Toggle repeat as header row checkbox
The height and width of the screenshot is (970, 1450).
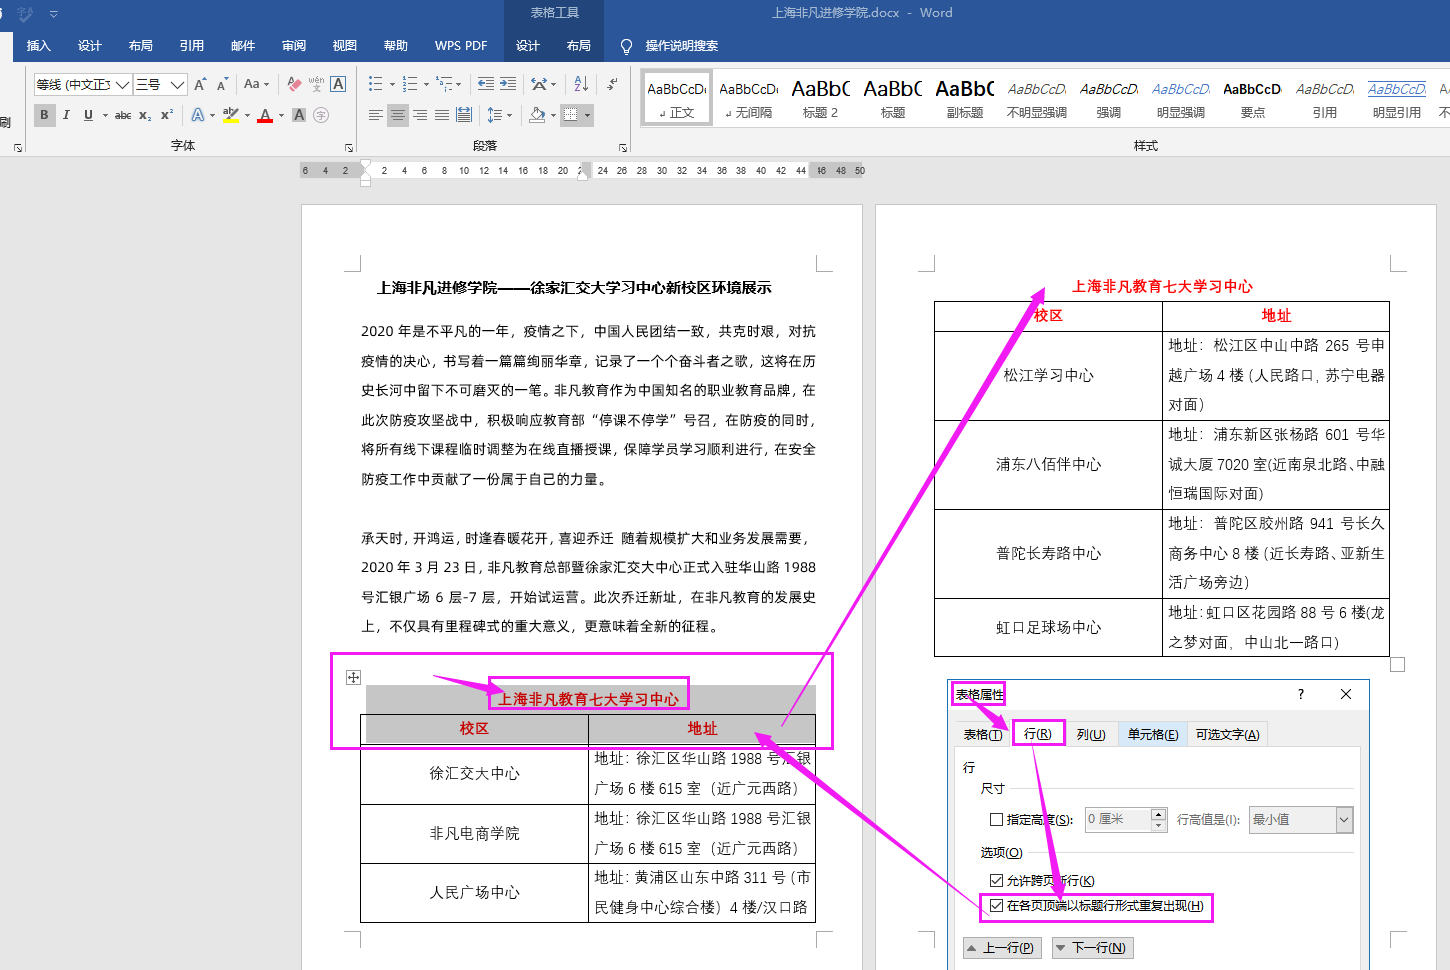point(996,905)
